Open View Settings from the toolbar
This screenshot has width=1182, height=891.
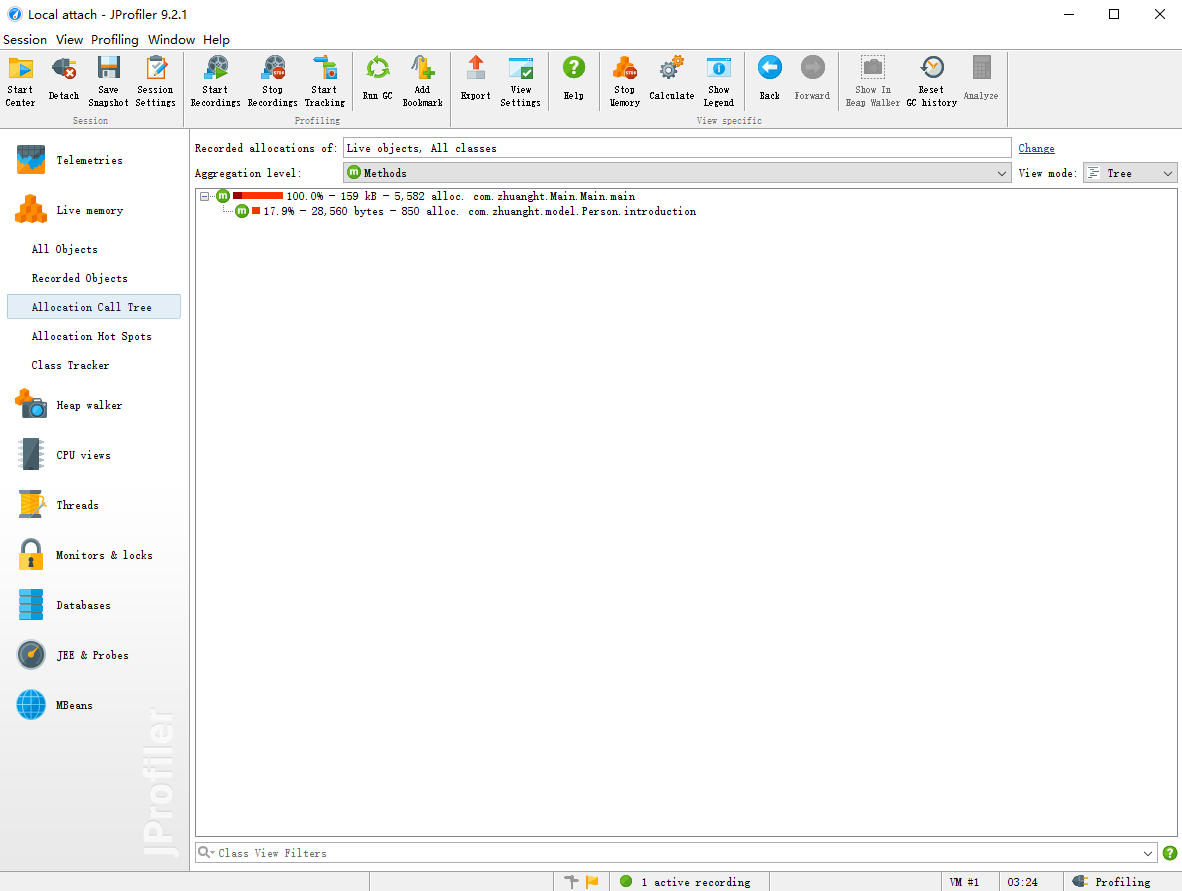point(520,69)
